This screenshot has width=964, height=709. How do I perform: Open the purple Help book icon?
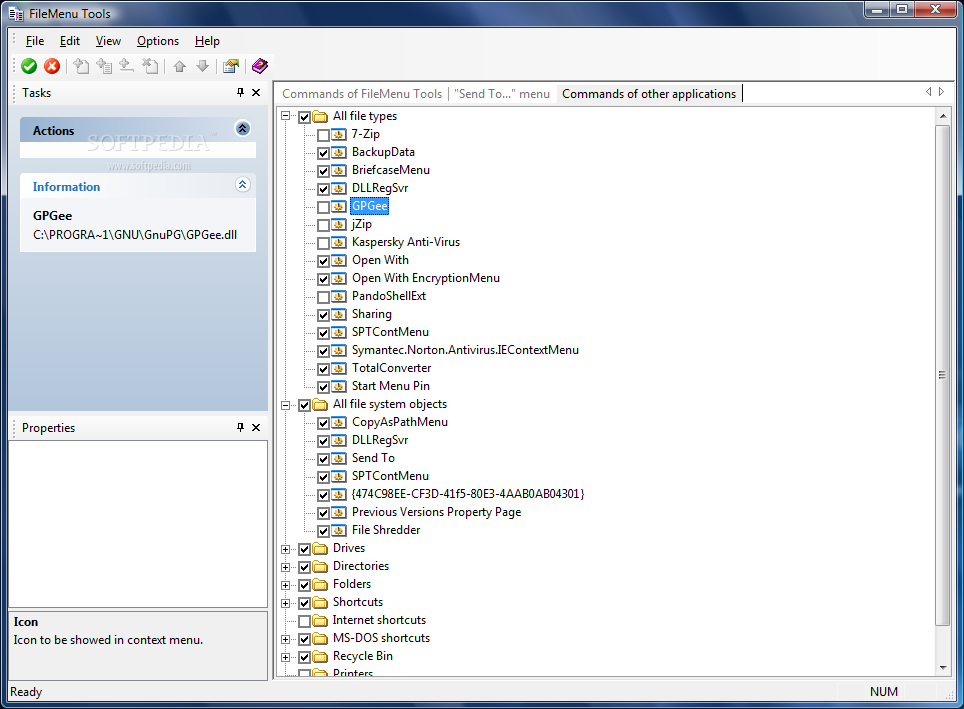260,66
